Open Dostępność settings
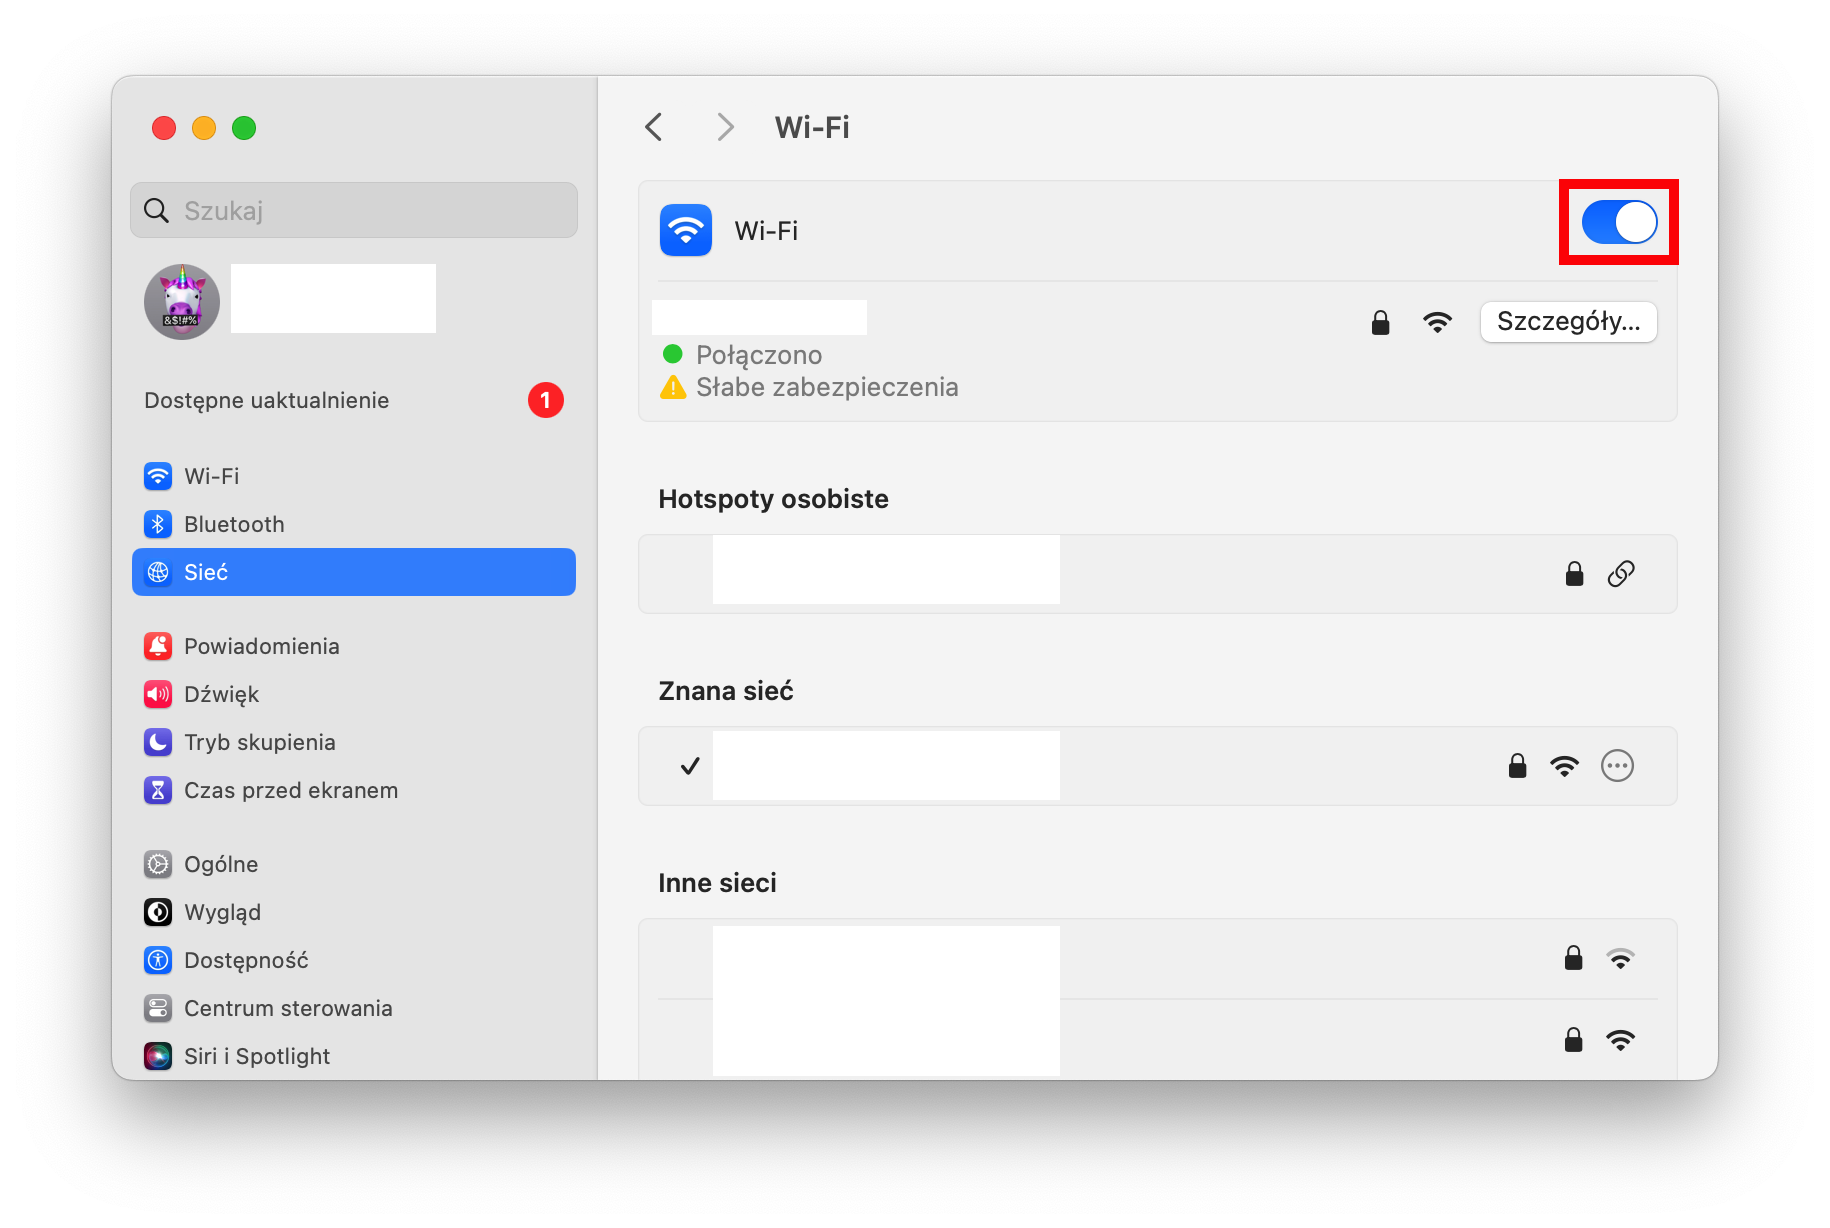This screenshot has width=1830, height=1228. pyautogui.click(x=354, y=960)
